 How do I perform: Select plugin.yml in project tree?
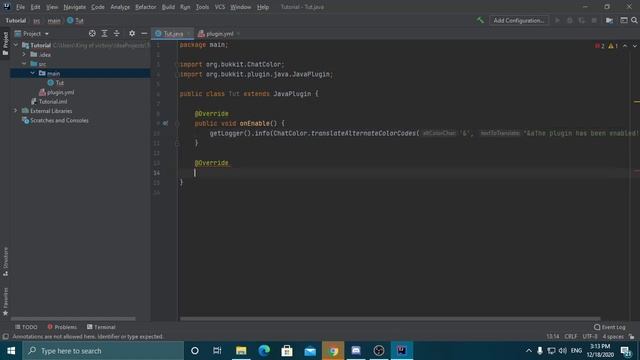tap(56, 92)
